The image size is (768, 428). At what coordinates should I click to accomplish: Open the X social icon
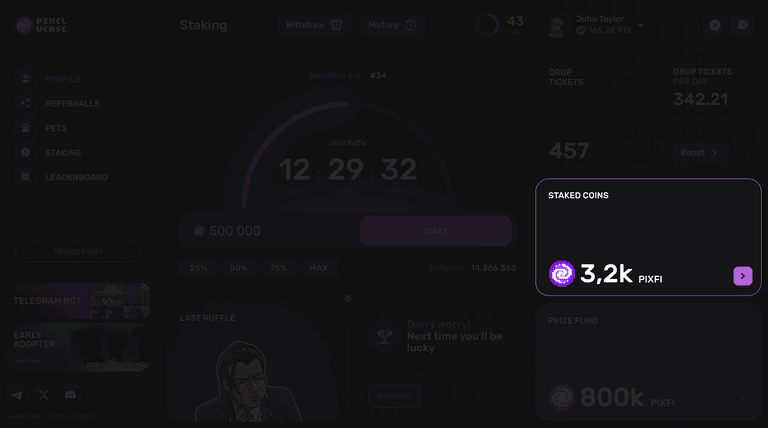(x=44, y=395)
